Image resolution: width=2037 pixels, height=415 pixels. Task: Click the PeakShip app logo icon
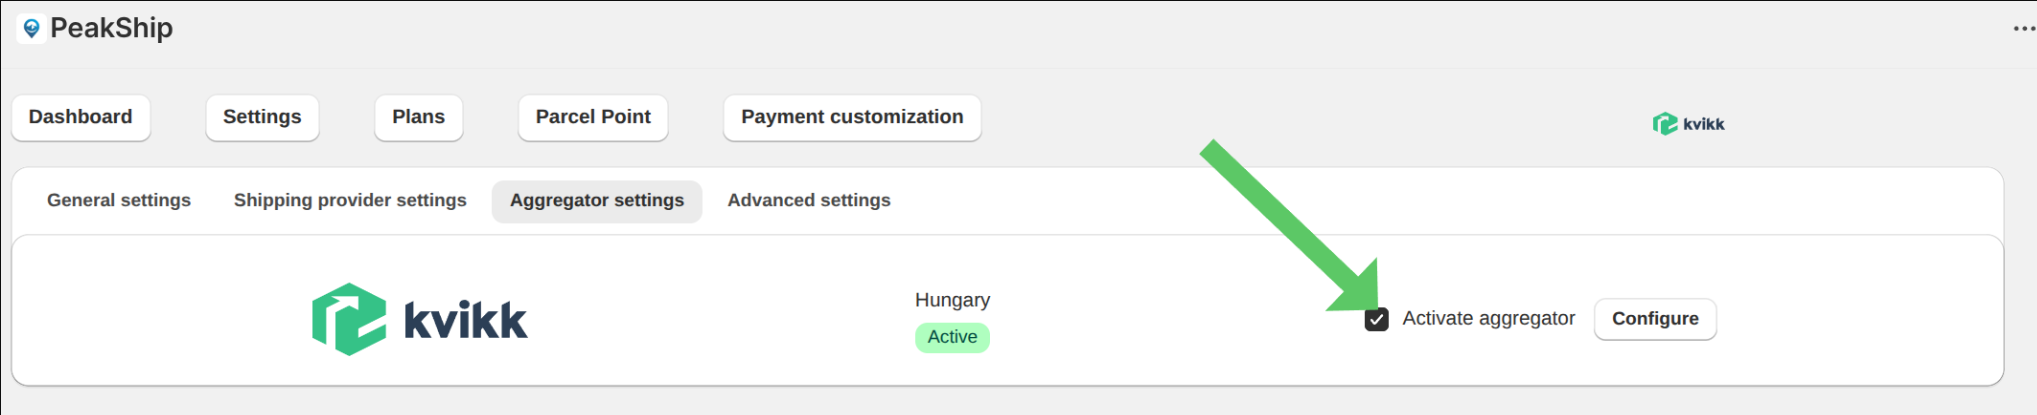pos(31,28)
